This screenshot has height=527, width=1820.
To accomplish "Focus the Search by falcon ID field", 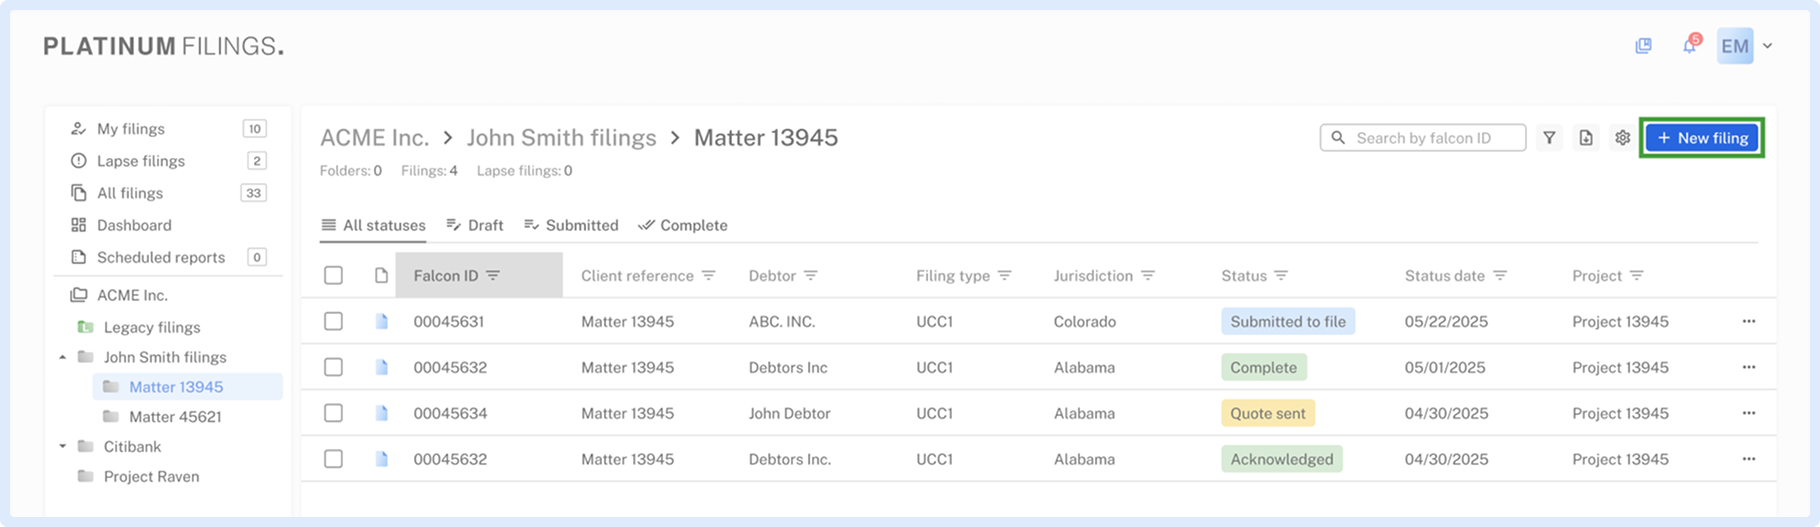I will (x=1423, y=138).
